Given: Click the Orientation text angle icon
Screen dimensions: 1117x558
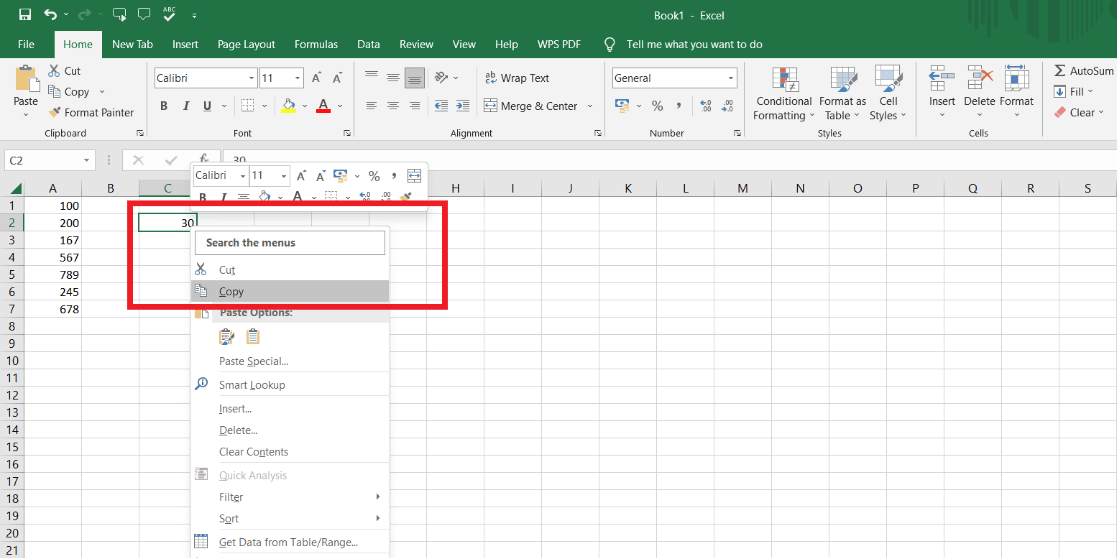Looking at the screenshot, I should (441, 78).
